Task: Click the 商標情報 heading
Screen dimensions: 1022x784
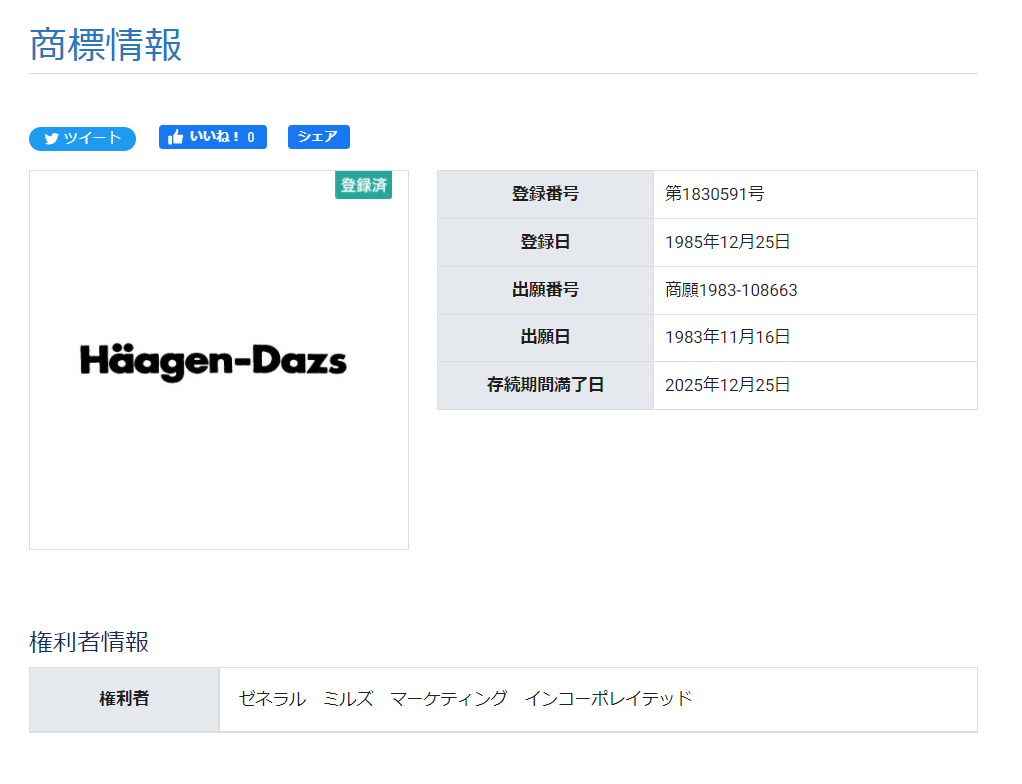Action: pos(106,45)
